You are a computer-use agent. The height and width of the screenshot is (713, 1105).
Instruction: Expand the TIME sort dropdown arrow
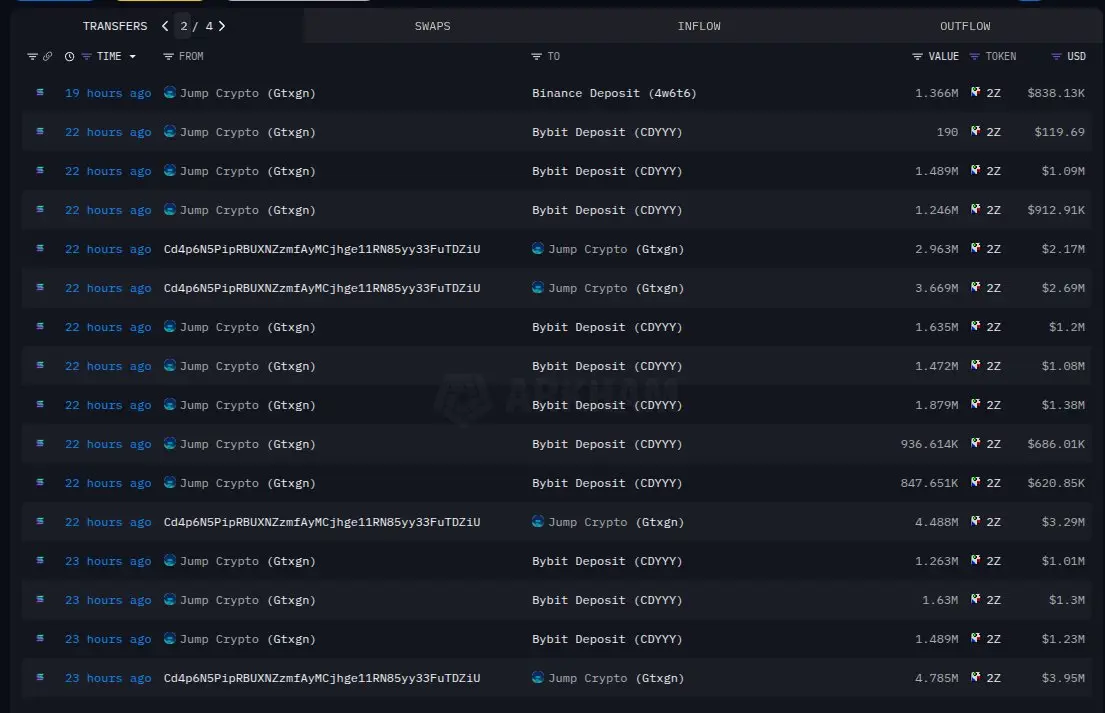point(132,56)
